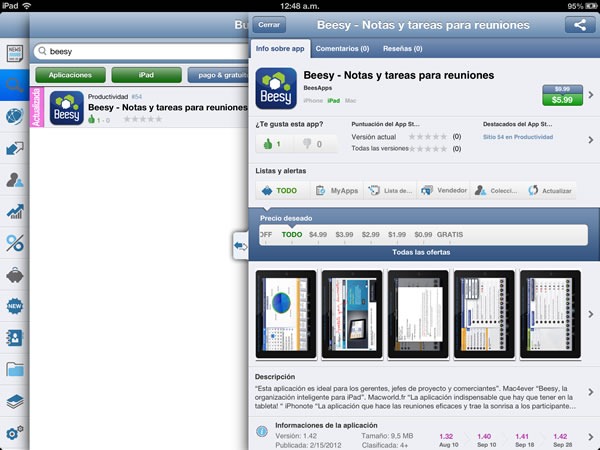Screen dimensions: 600x450
Task: Select the Aplicaciones filter button
Action: [x=70, y=75]
